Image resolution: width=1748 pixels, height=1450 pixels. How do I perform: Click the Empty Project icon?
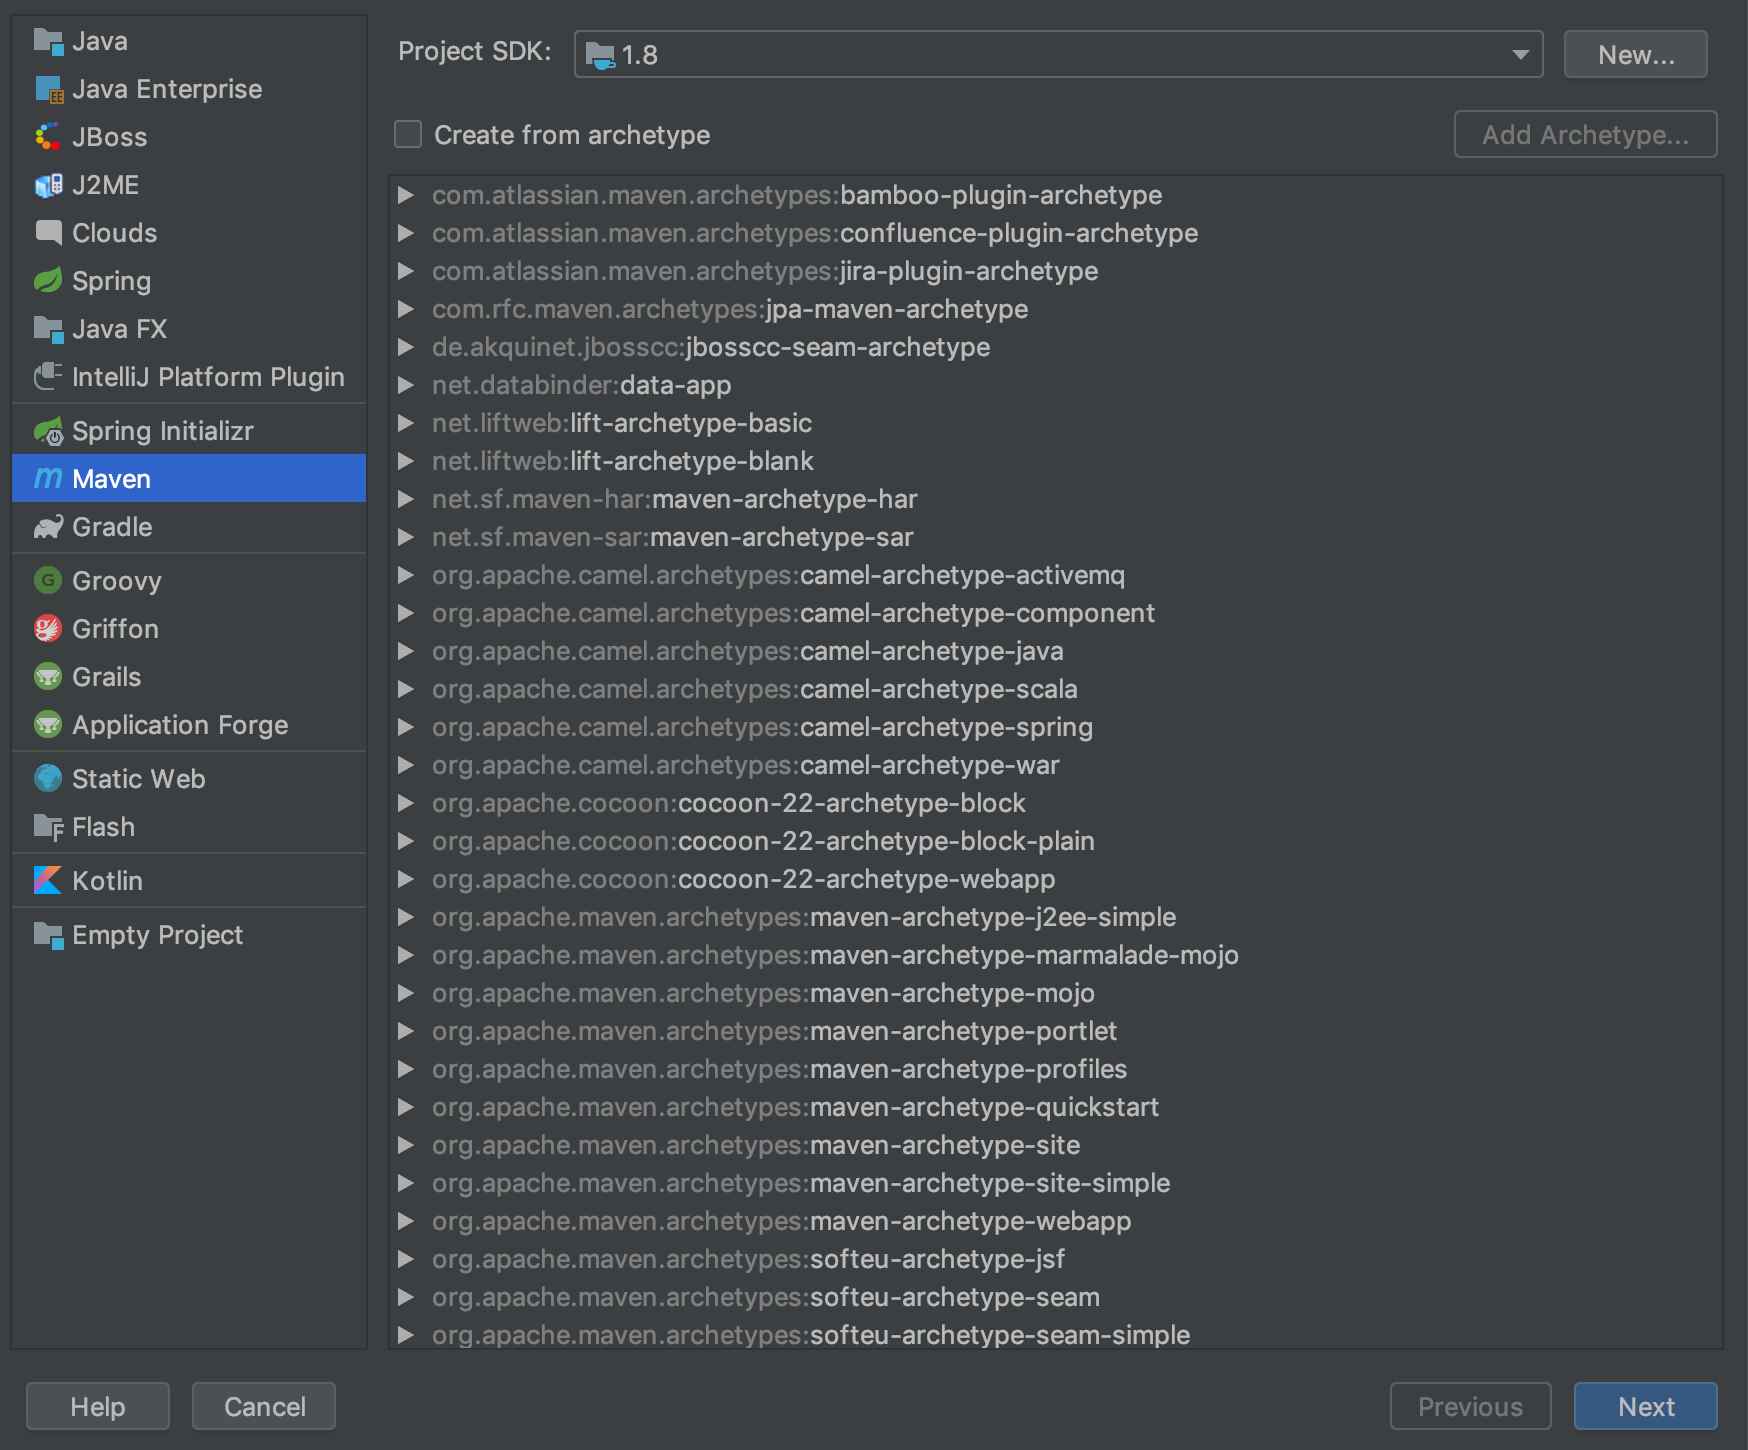(48, 935)
